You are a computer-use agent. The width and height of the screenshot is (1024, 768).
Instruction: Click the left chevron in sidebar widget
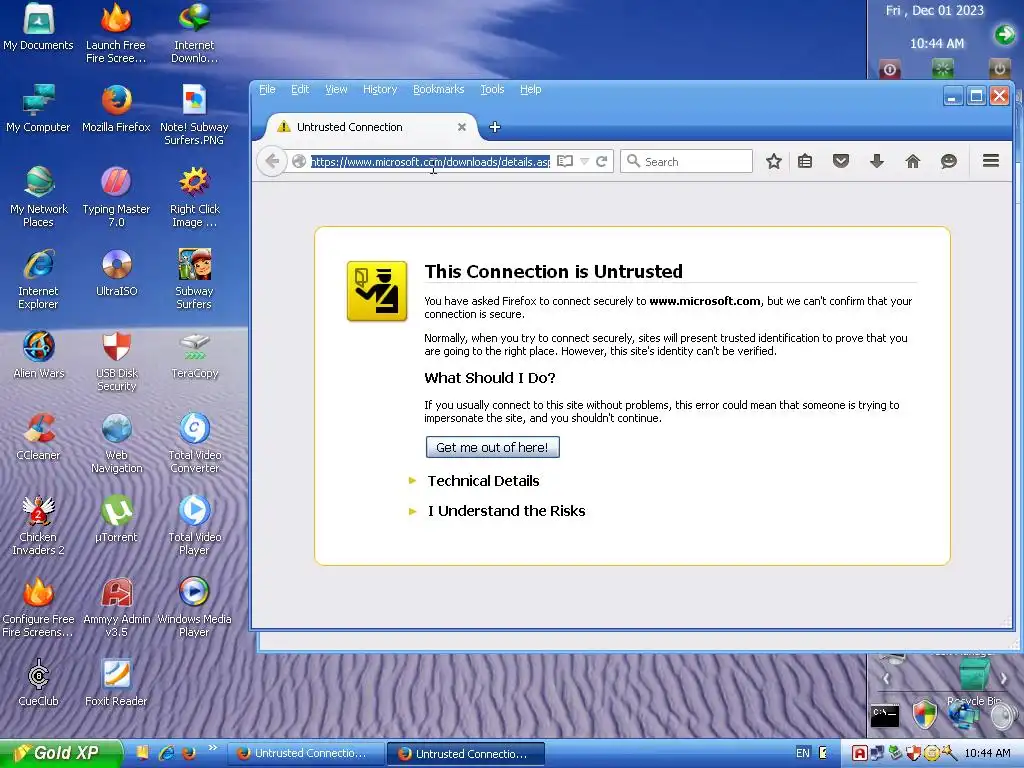pos(886,679)
